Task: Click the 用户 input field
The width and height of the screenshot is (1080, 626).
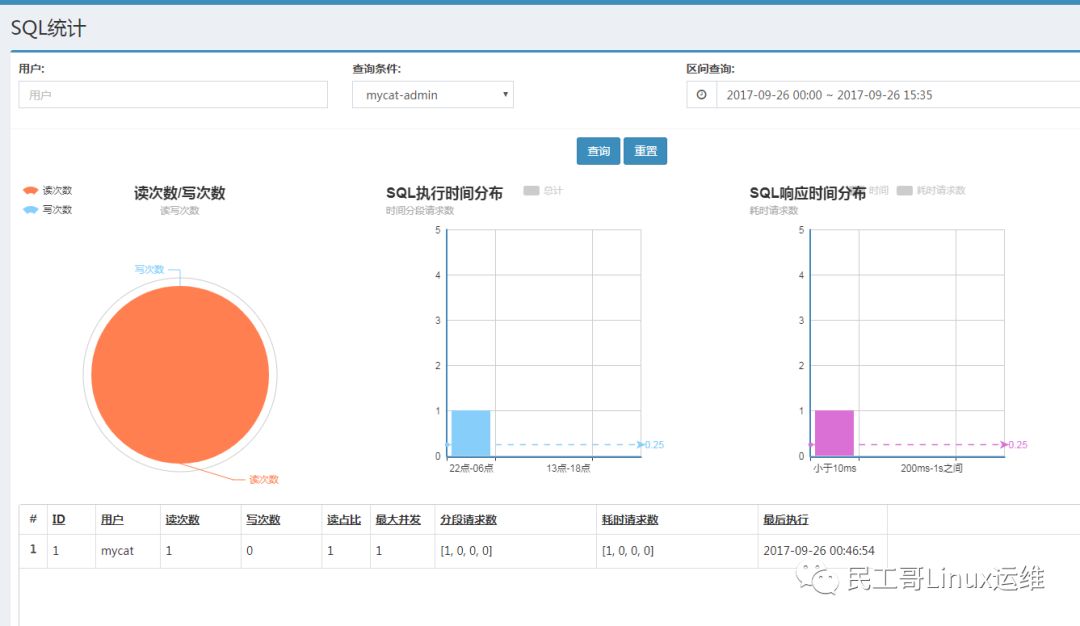Action: [x=172, y=95]
